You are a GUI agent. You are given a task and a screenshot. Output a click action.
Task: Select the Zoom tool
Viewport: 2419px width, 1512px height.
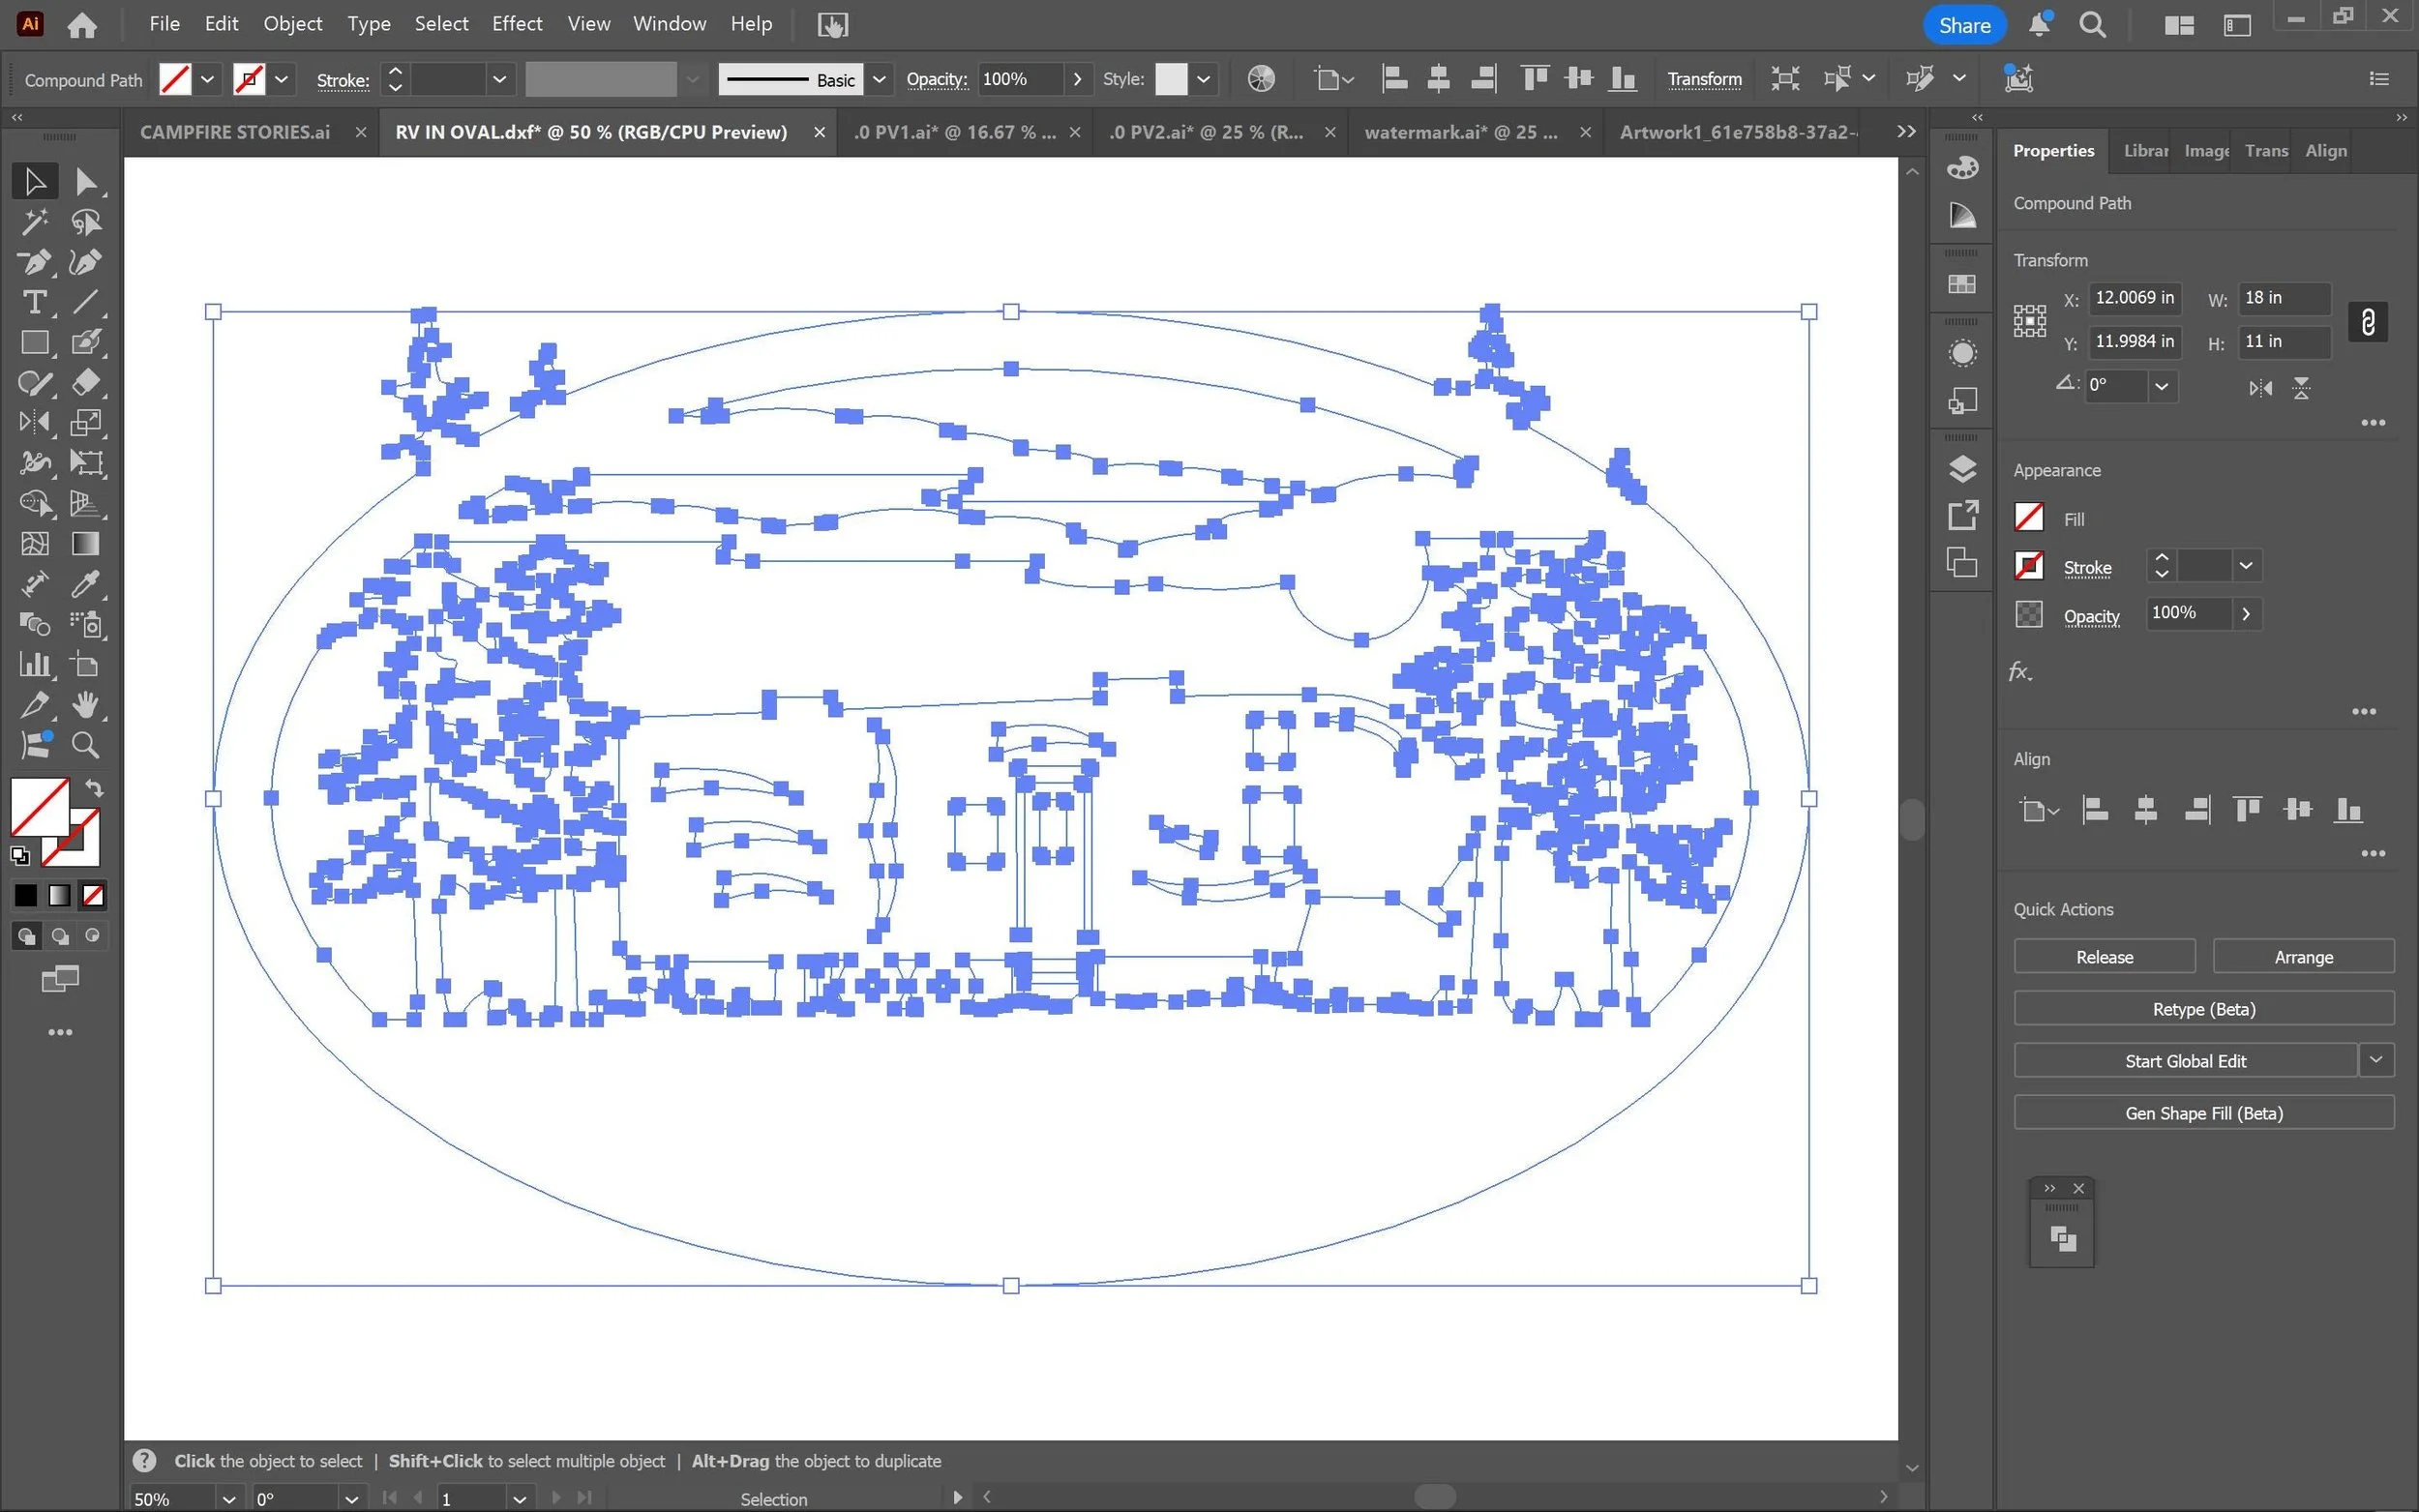tap(85, 745)
